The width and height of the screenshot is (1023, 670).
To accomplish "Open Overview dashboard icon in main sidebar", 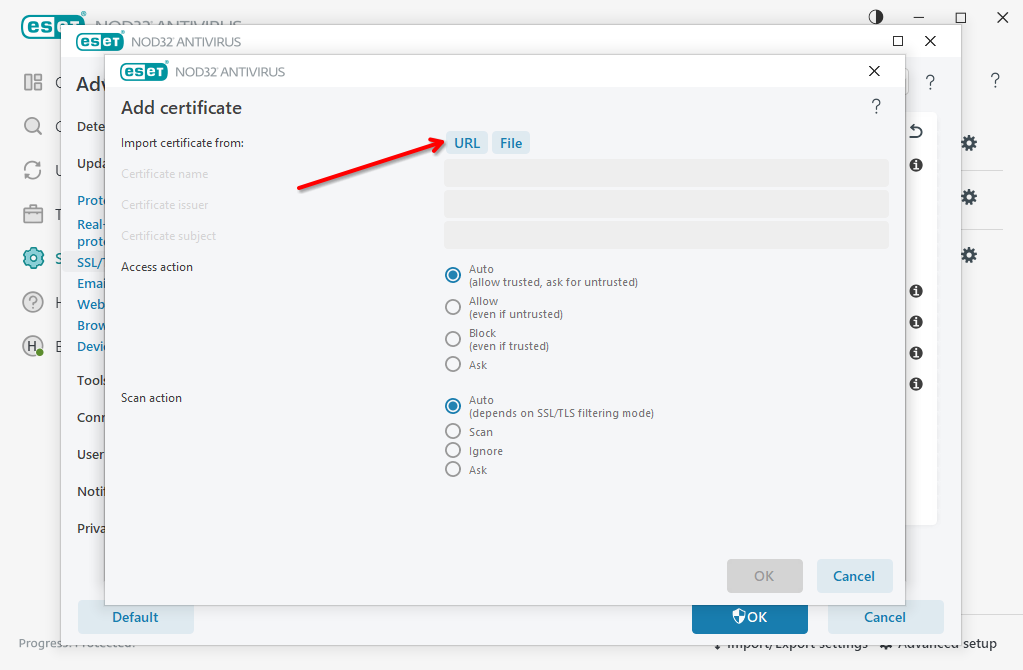I will coord(33,82).
